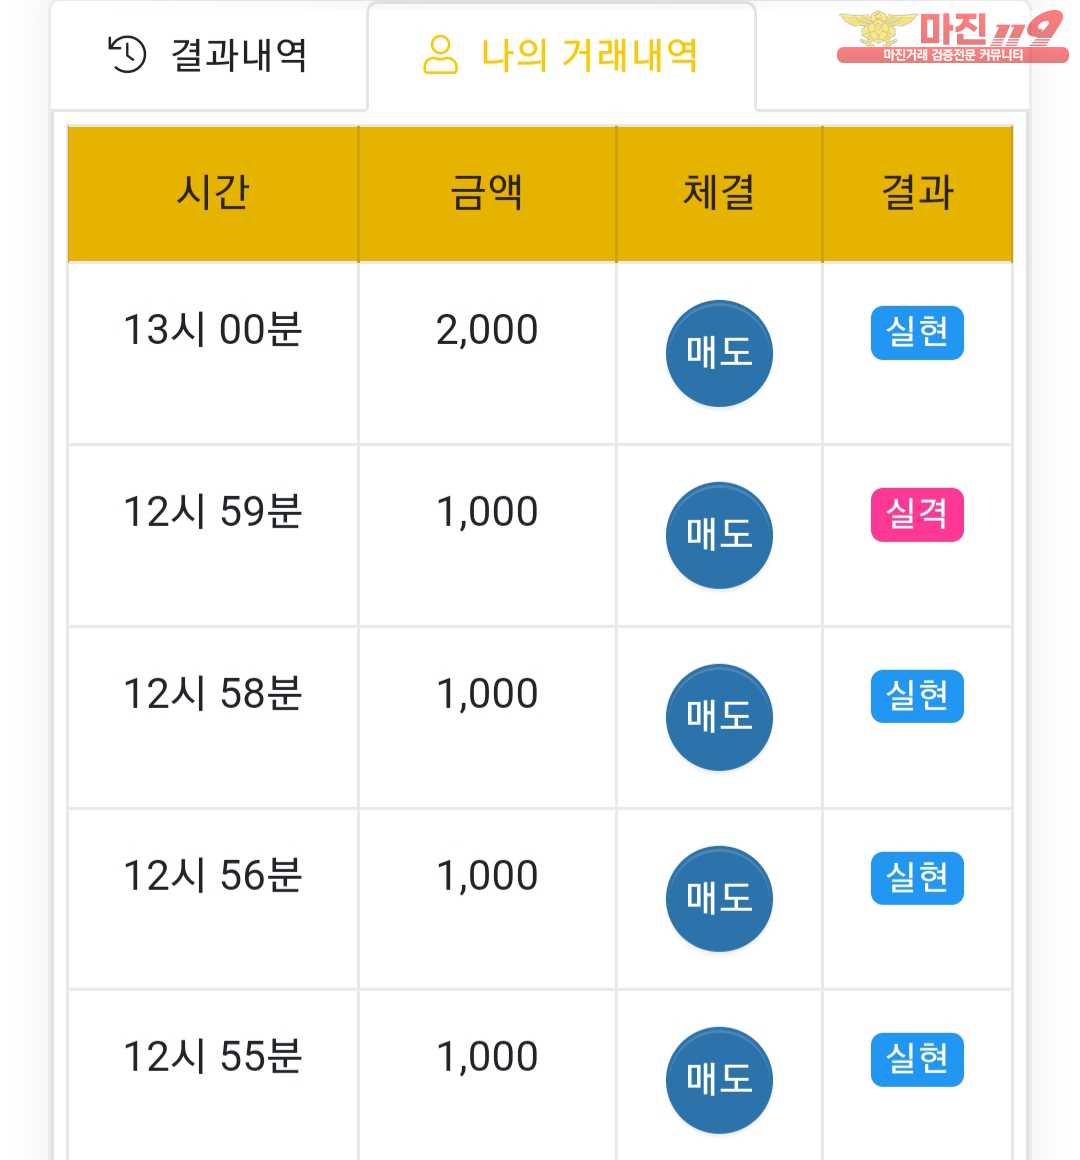Click the 금액 column header
The image size is (1080, 1160).
click(x=487, y=192)
